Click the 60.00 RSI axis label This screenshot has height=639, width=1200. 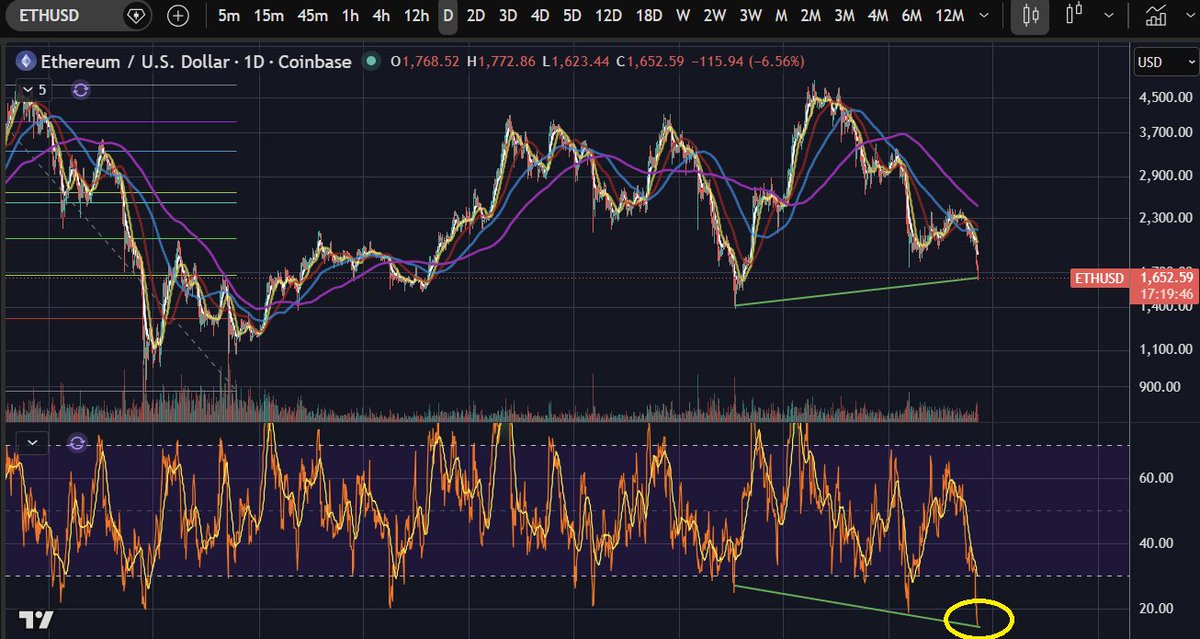click(x=1155, y=478)
